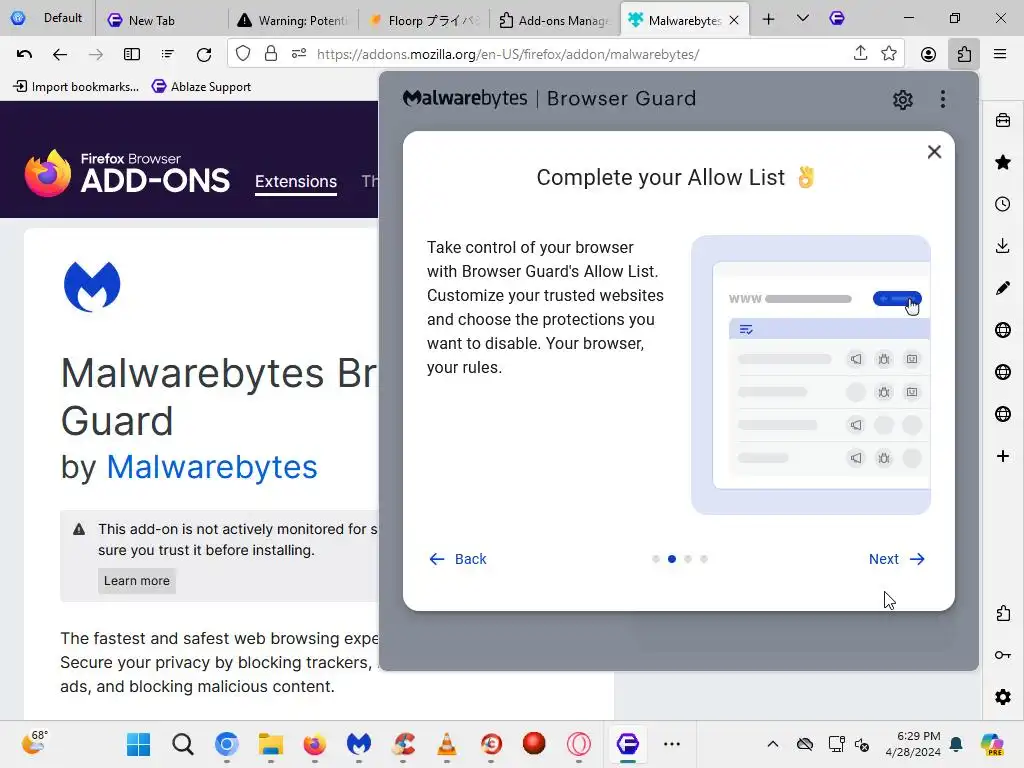Go Back to previous onboarding step

(458, 559)
